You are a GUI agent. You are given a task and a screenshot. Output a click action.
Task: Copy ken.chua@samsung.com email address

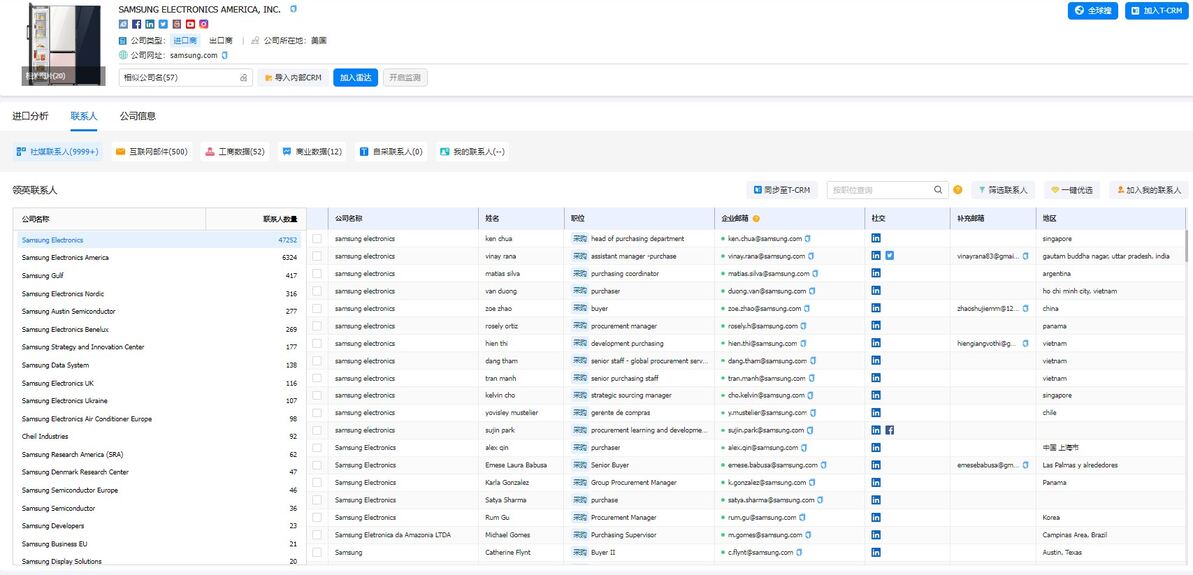808,239
